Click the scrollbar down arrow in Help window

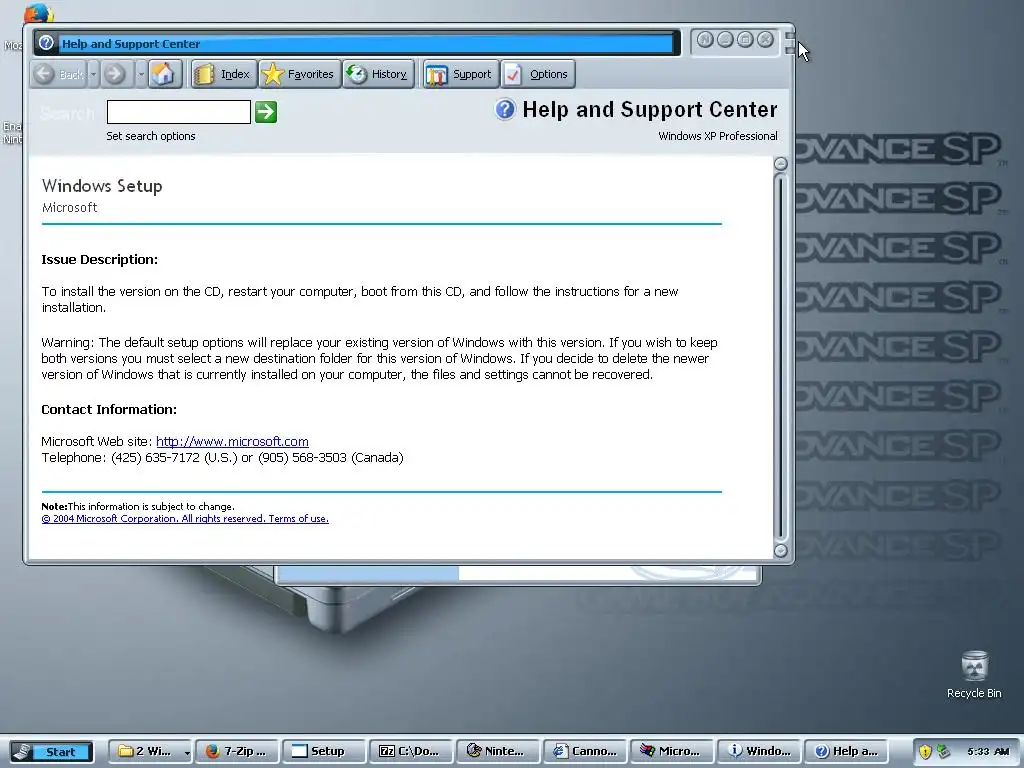click(780, 551)
